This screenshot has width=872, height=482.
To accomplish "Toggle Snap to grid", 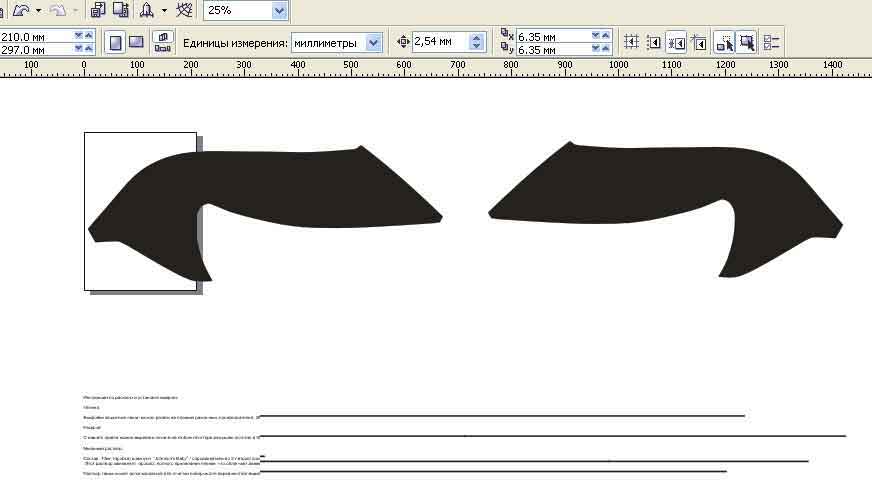I will [x=631, y=42].
